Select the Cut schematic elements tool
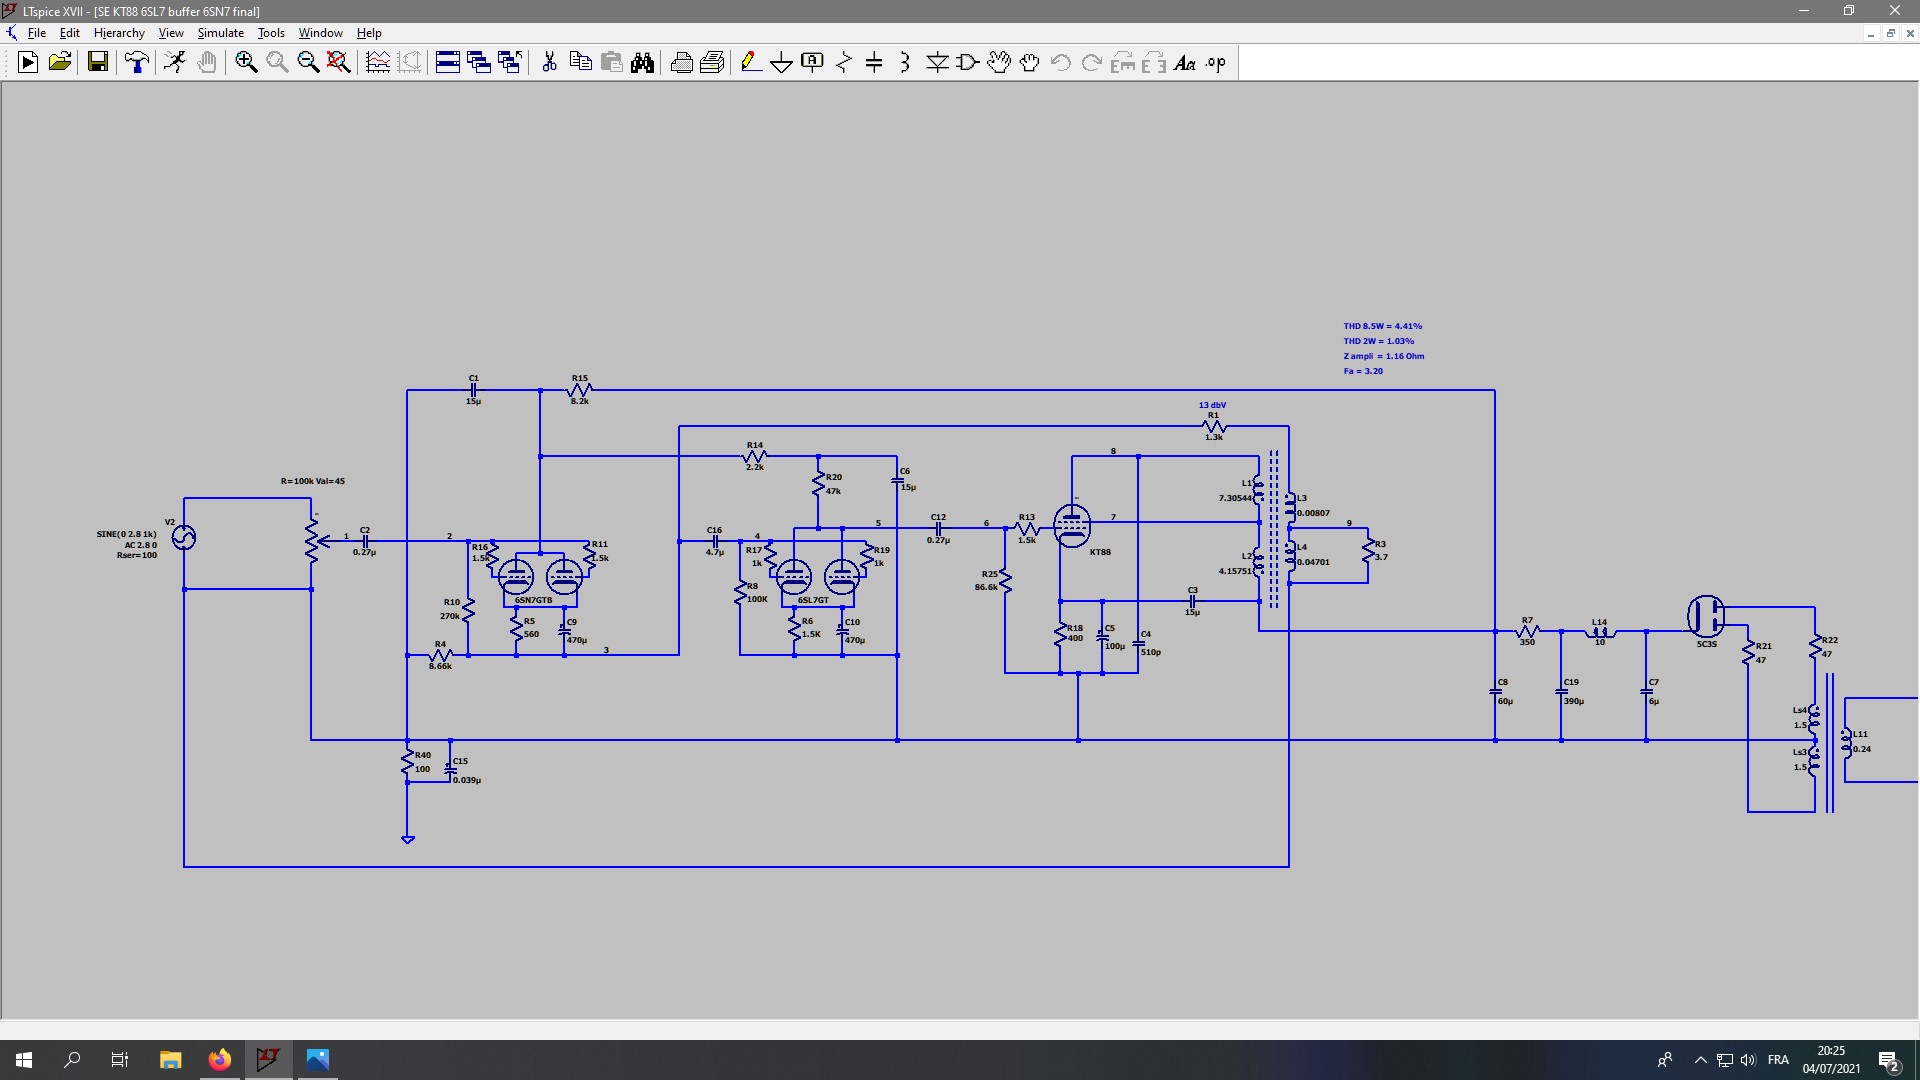This screenshot has height=1080, width=1920. [547, 62]
